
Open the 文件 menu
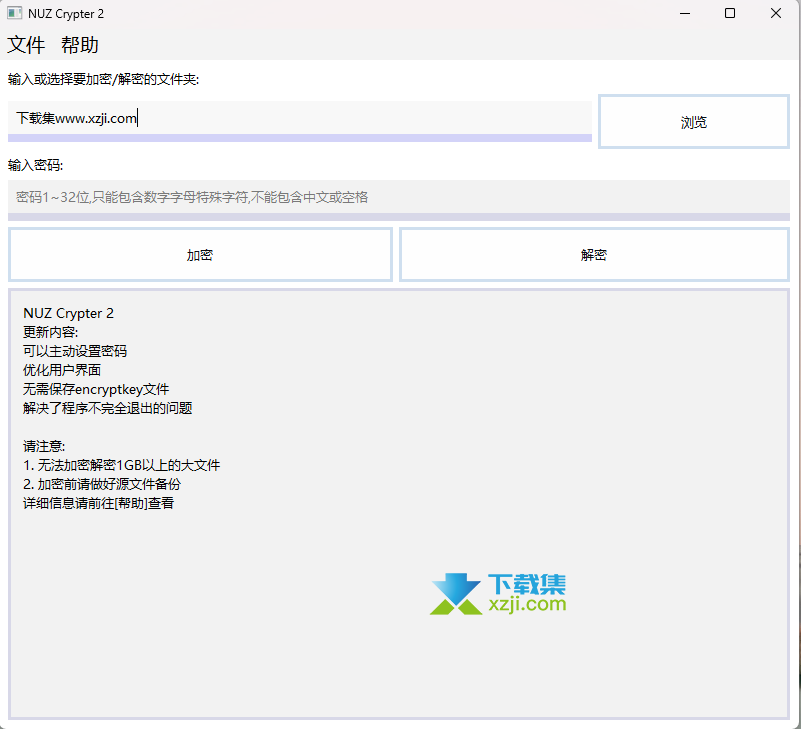pos(26,45)
